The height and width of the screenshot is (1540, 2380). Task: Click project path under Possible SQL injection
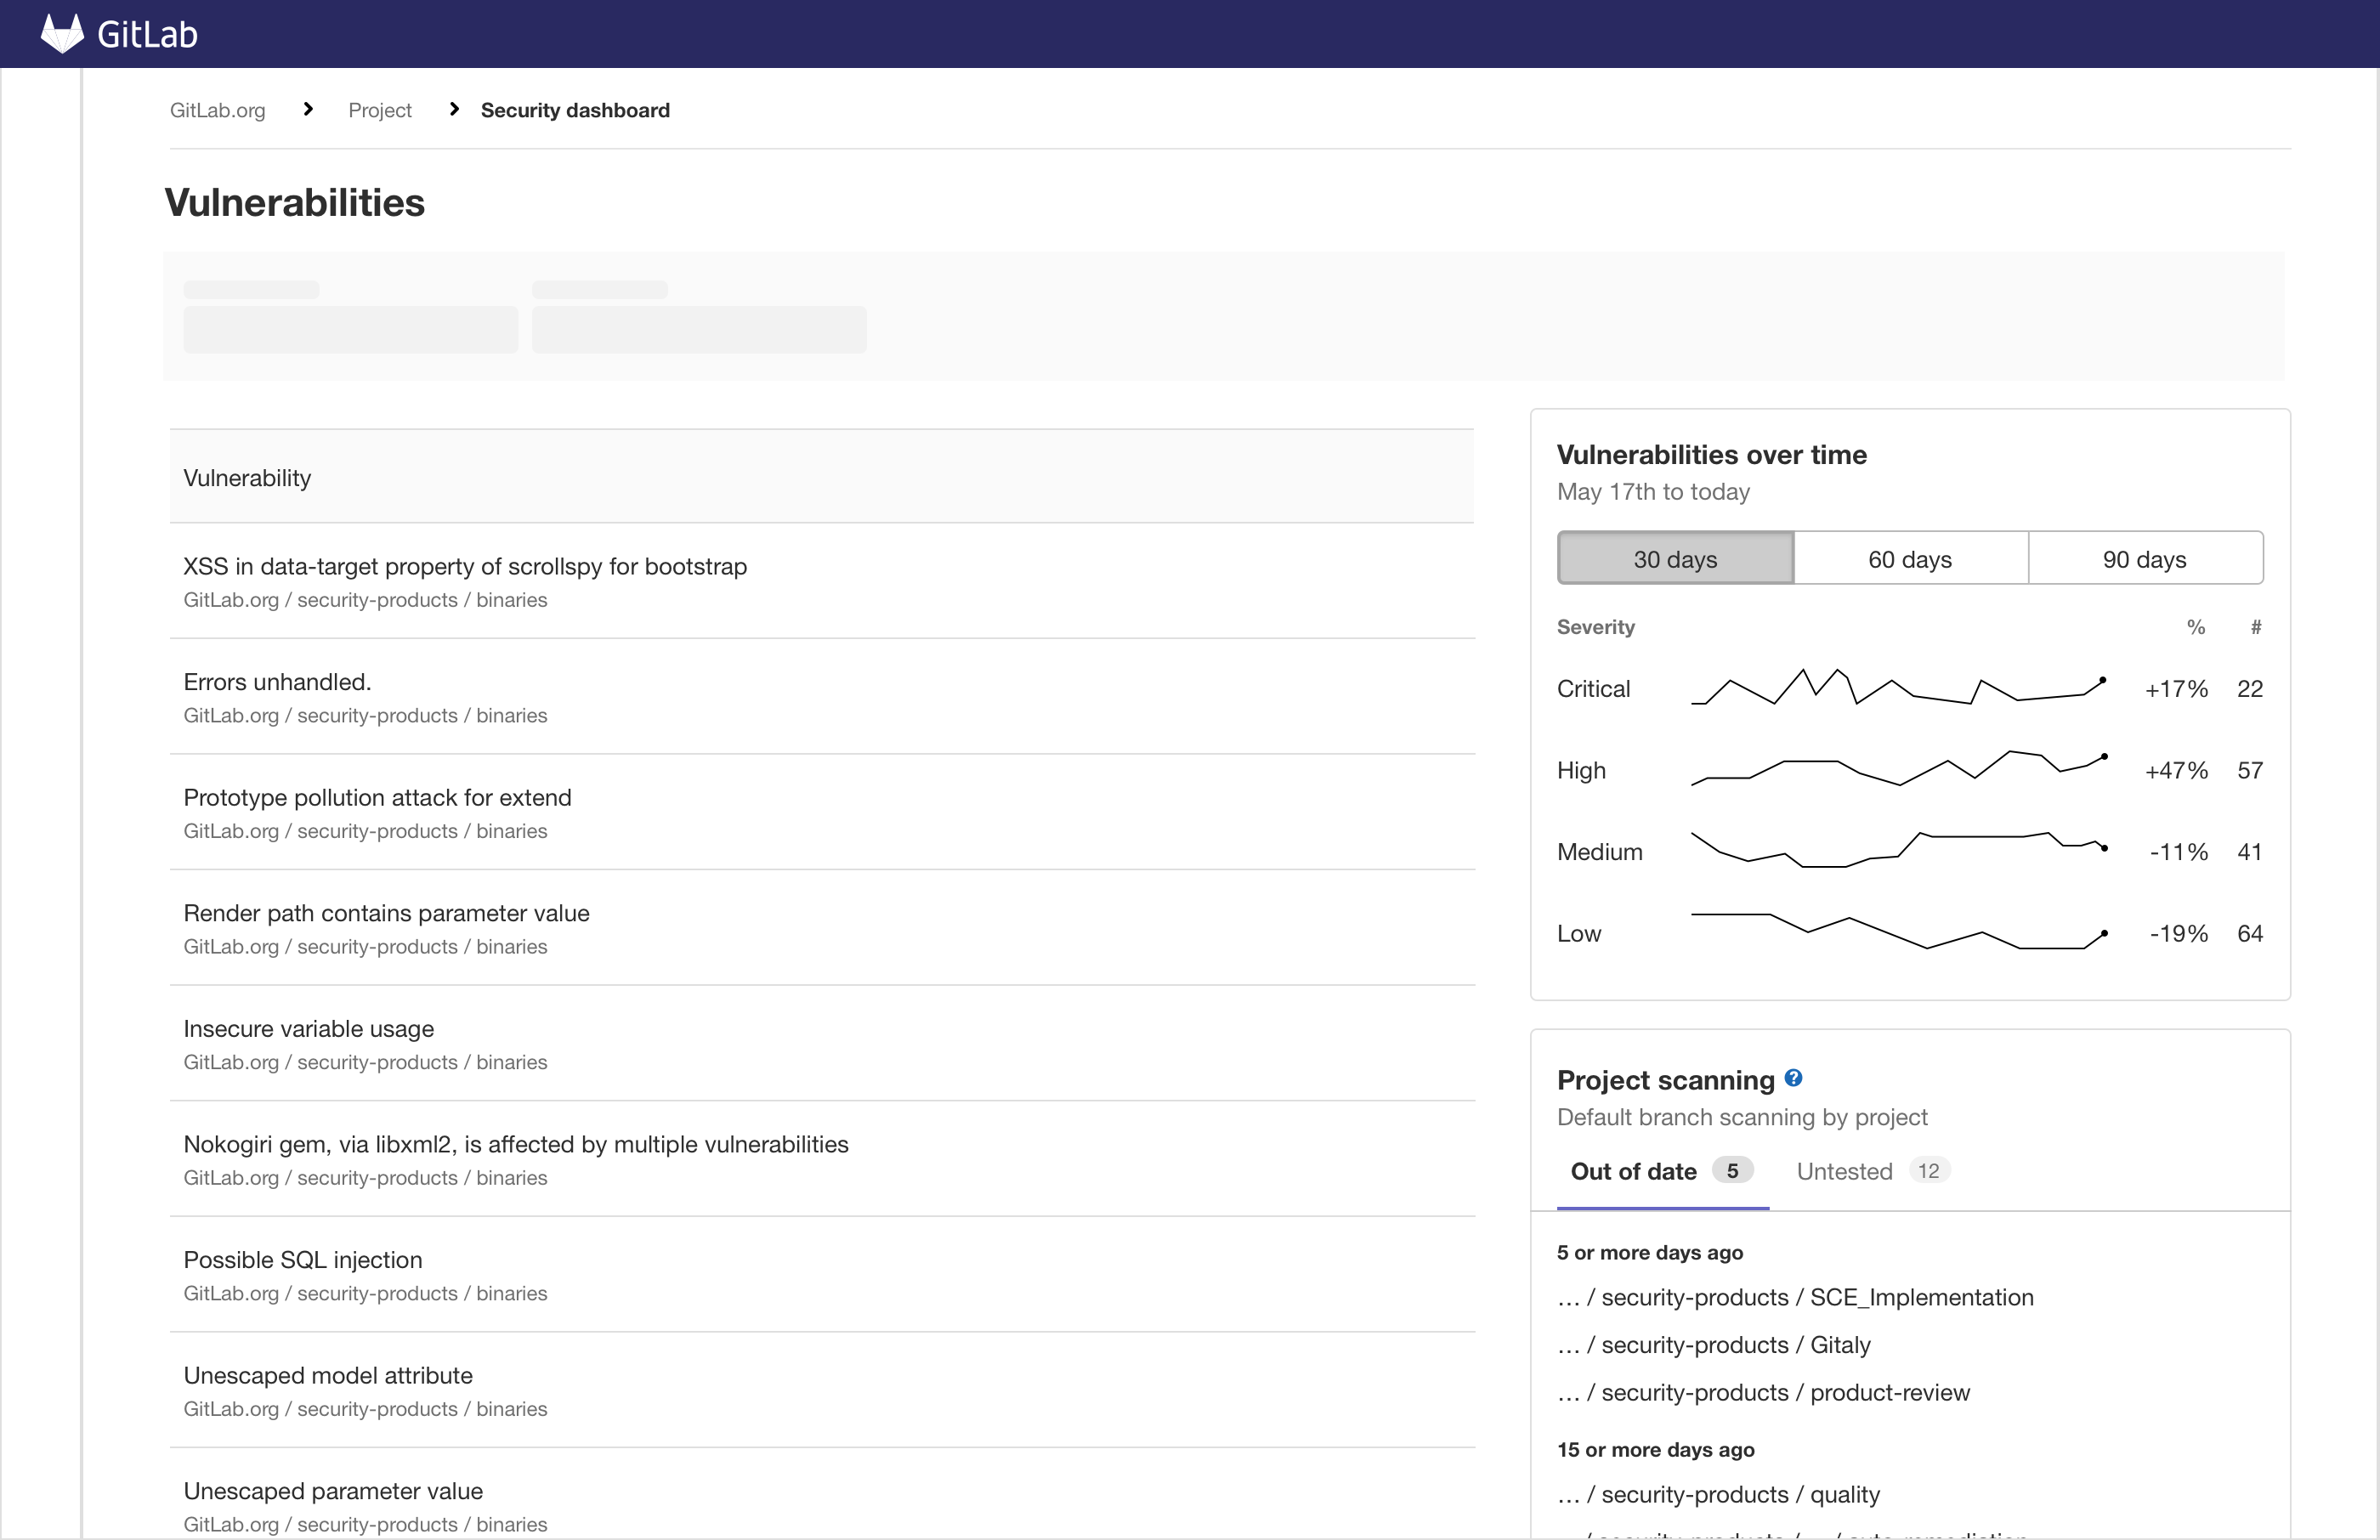coord(365,1294)
